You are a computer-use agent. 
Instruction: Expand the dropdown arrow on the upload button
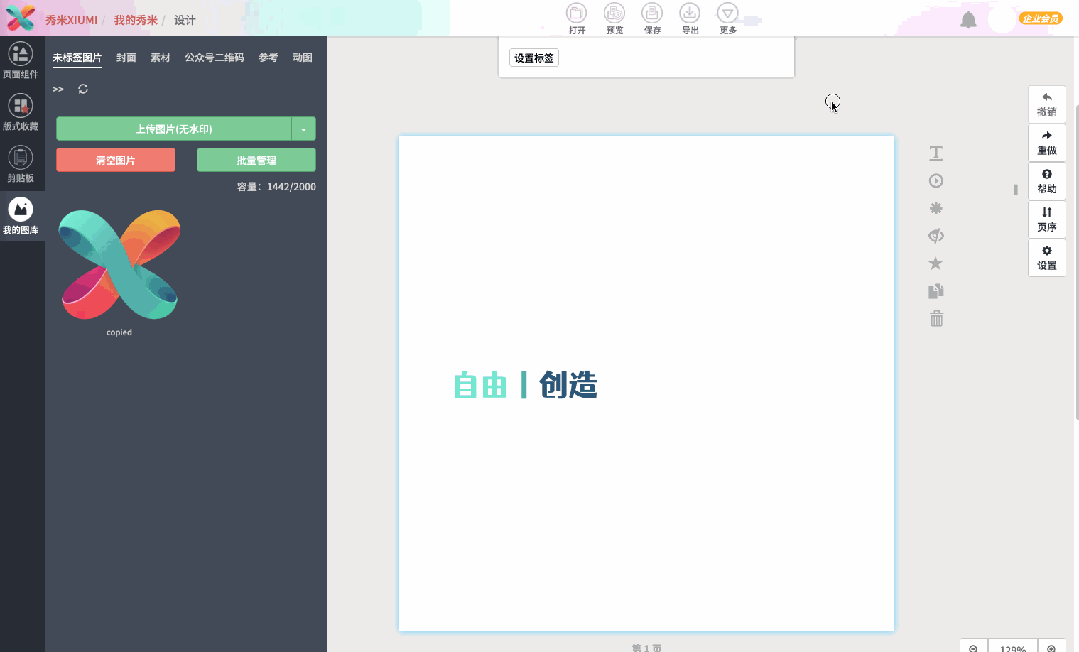point(306,128)
